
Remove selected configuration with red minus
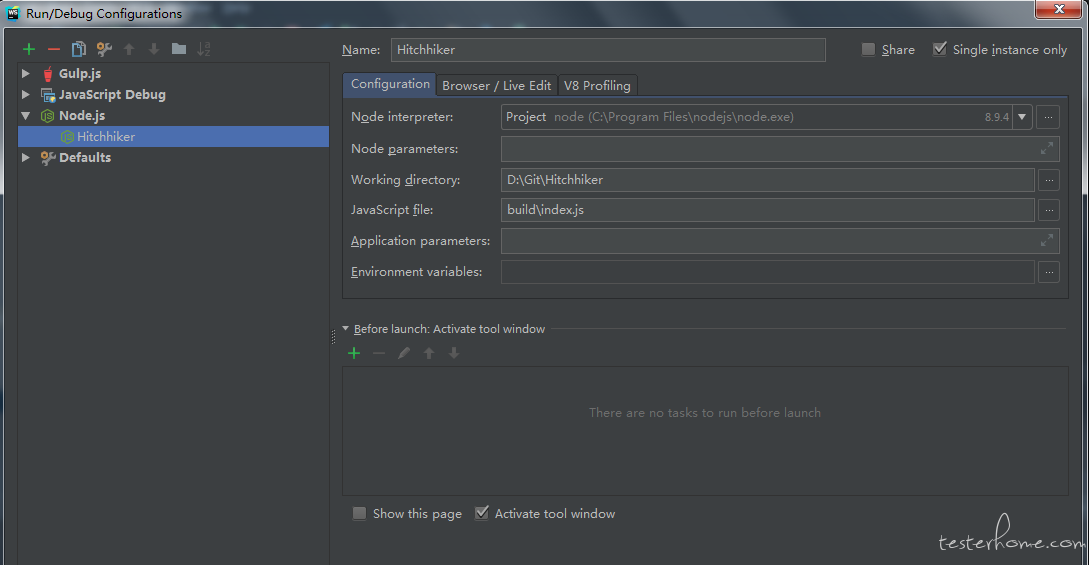click(x=53, y=49)
